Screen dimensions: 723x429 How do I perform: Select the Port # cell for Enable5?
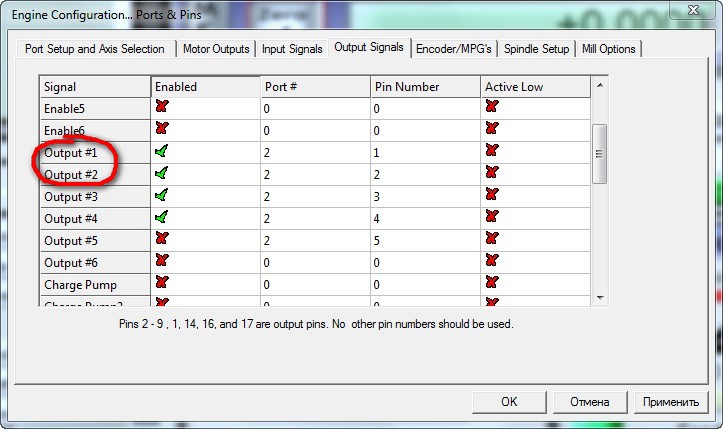point(315,109)
